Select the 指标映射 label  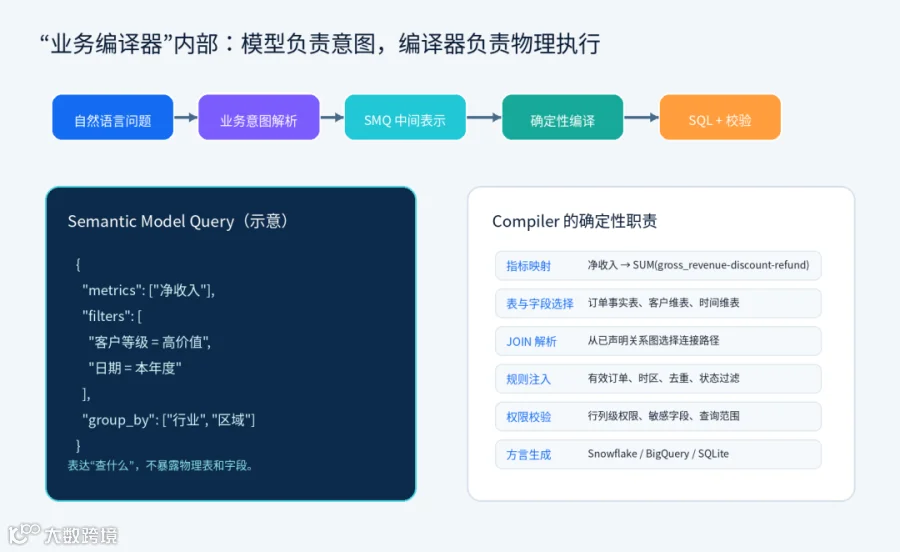coord(529,266)
